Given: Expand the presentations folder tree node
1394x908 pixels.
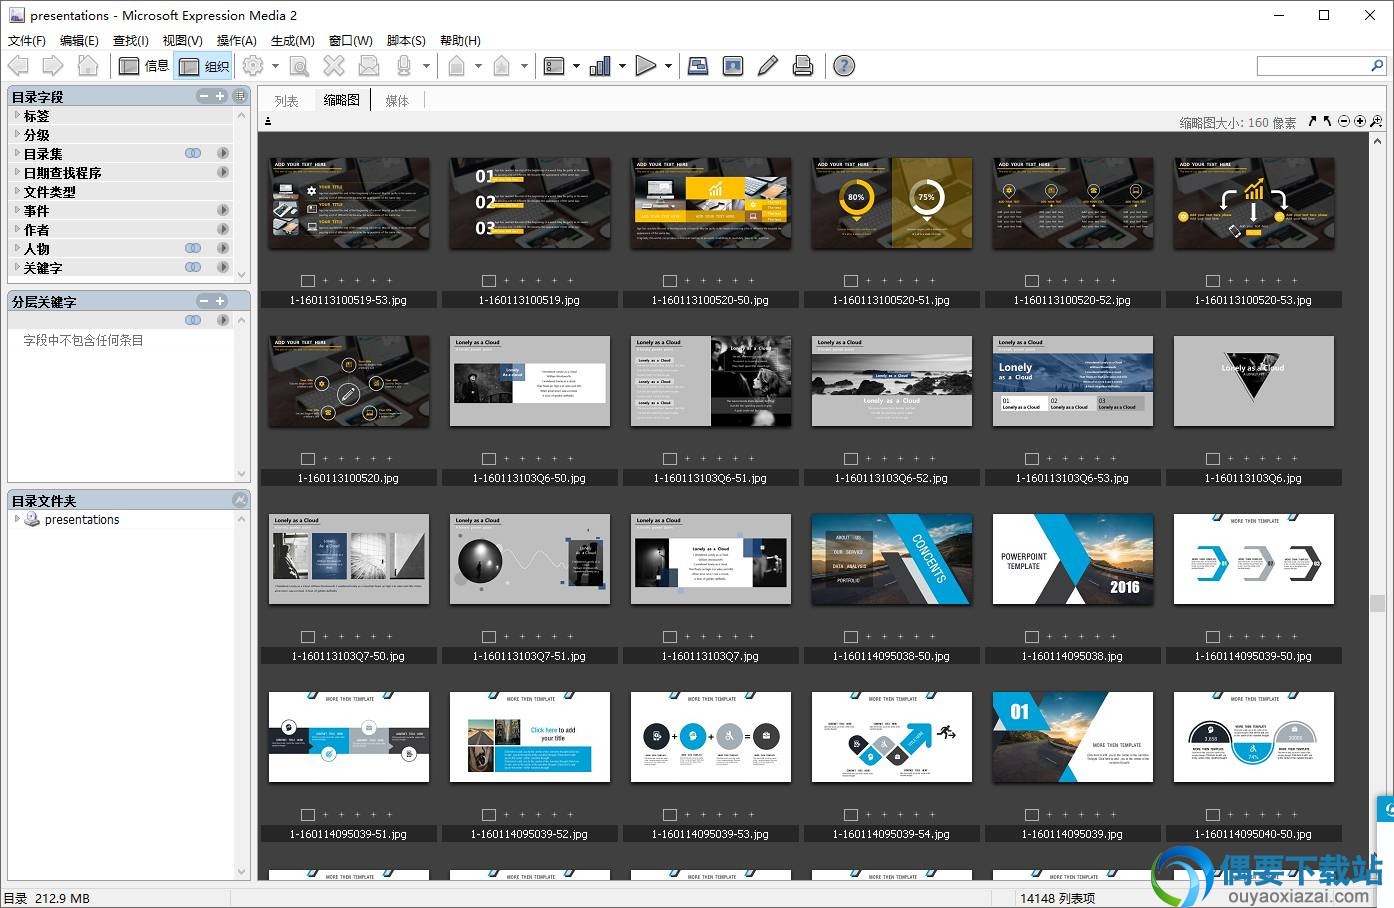Looking at the screenshot, I should pyautogui.click(x=18, y=520).
